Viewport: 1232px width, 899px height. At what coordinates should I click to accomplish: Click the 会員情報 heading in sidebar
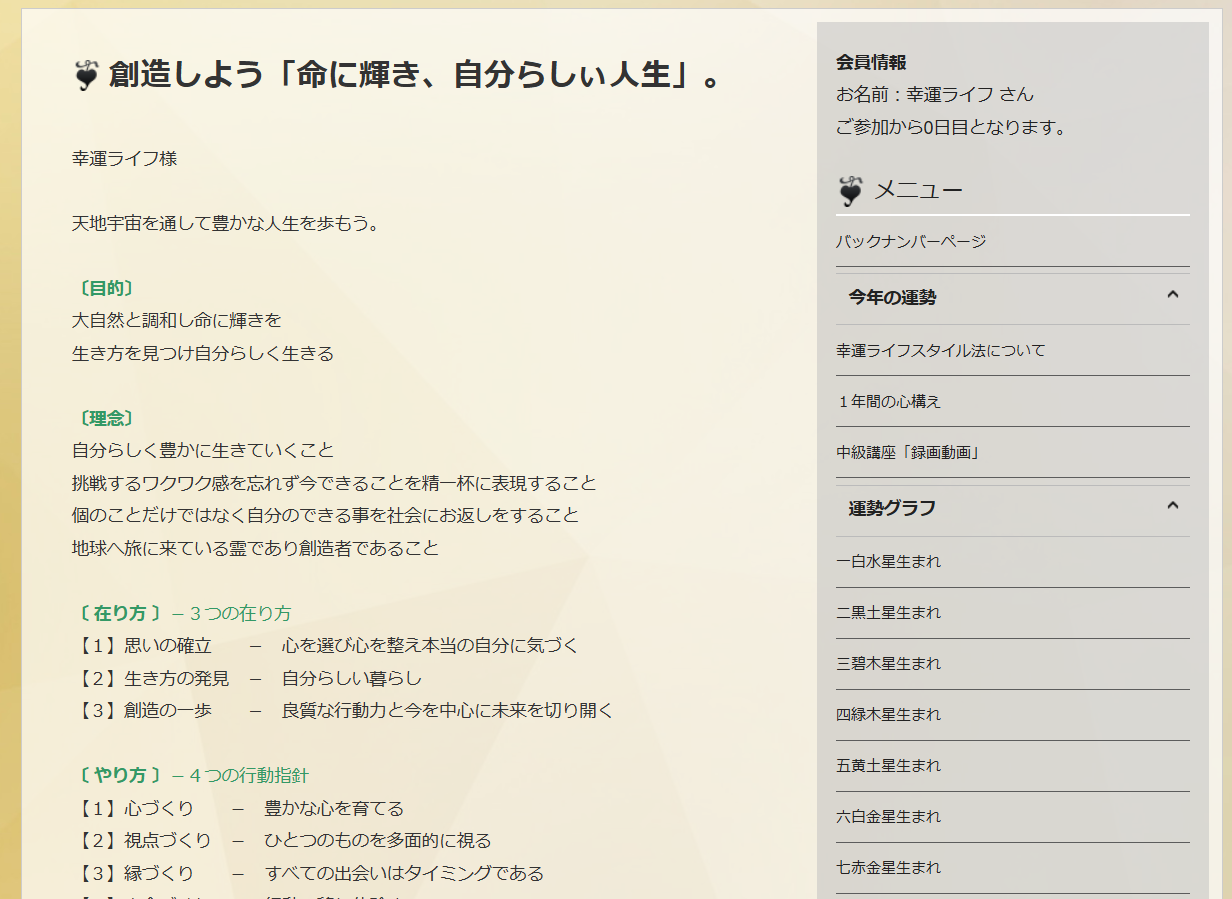pos(871,63)
